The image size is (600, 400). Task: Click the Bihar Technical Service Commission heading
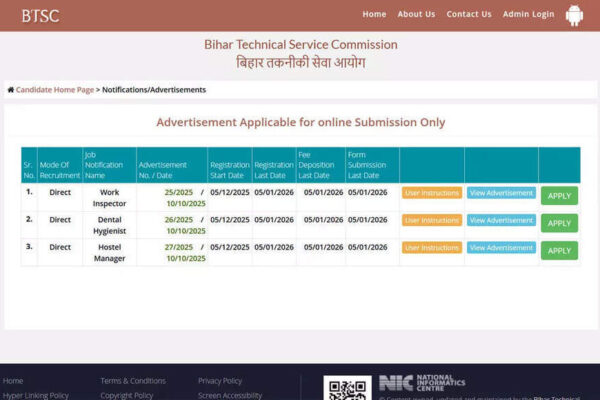(x=300, y=44)
